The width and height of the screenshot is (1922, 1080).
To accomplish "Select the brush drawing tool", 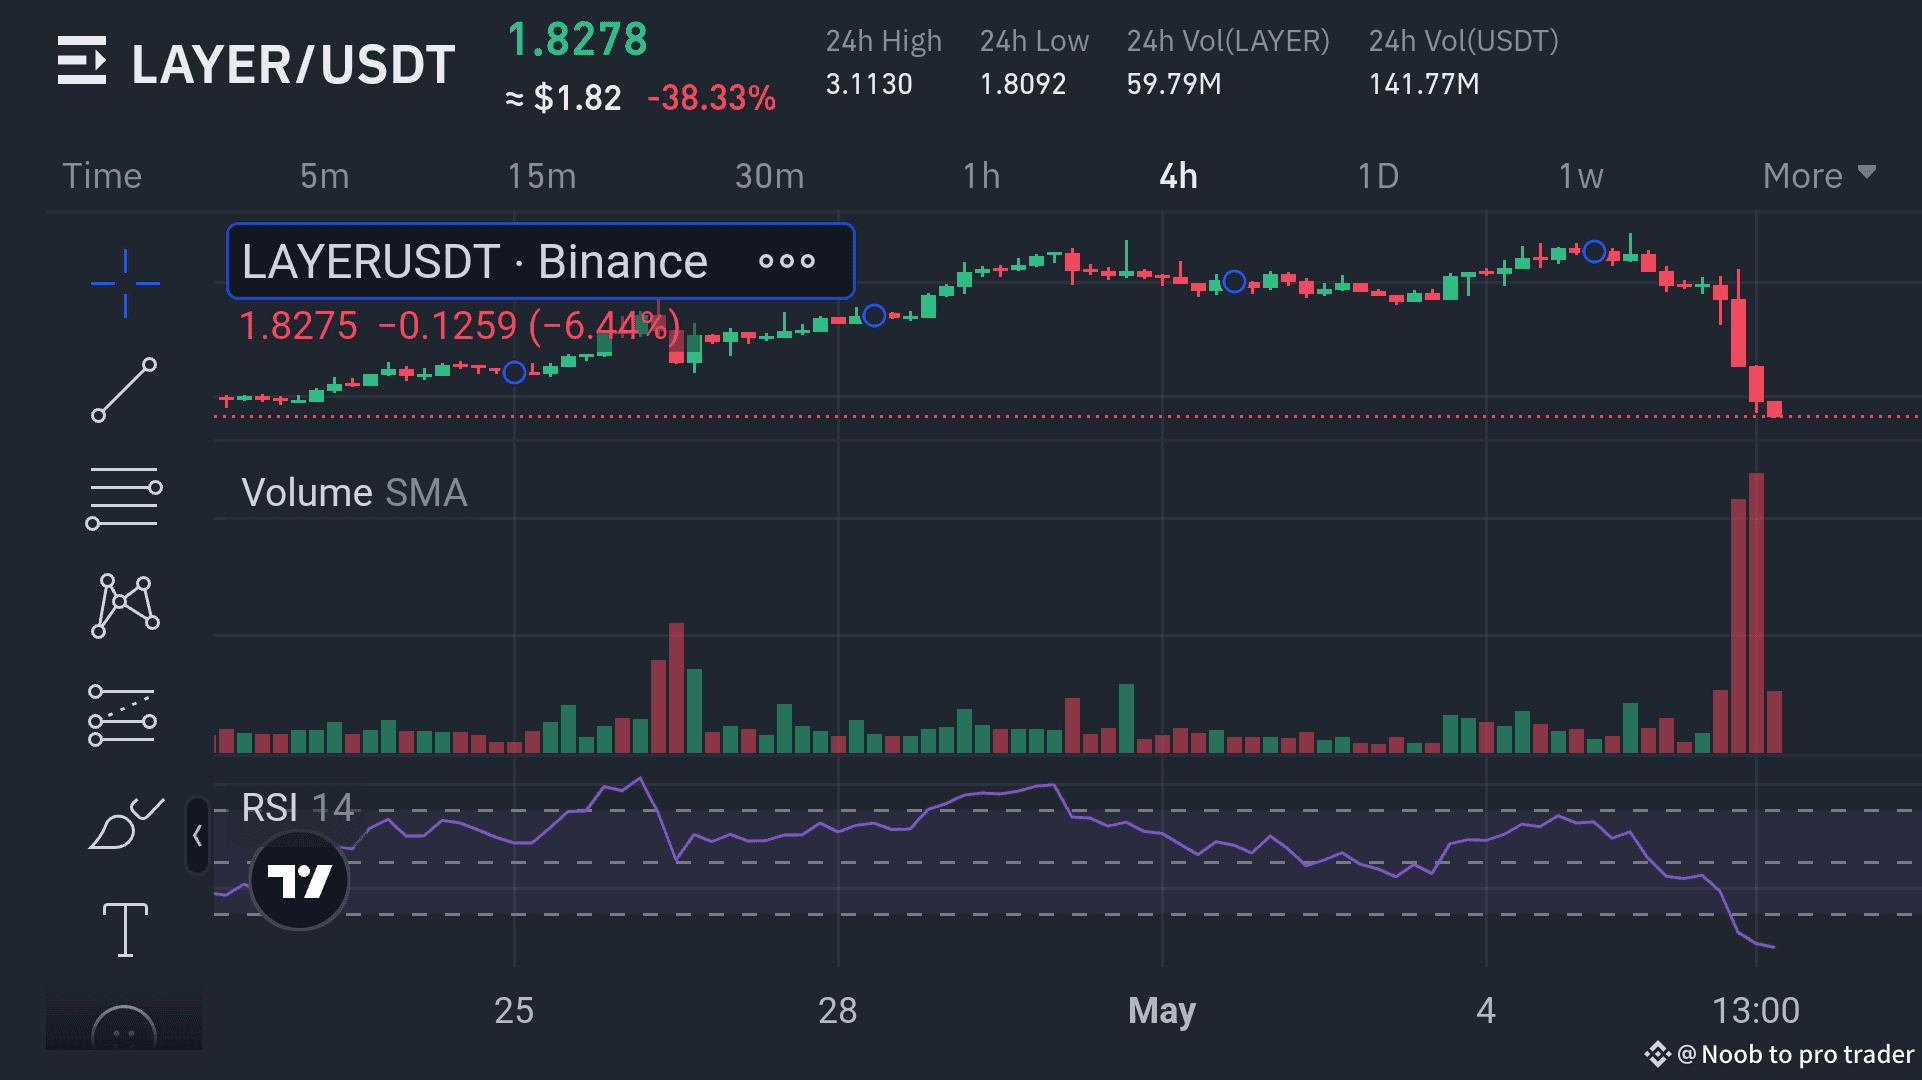I will point(125,823).
